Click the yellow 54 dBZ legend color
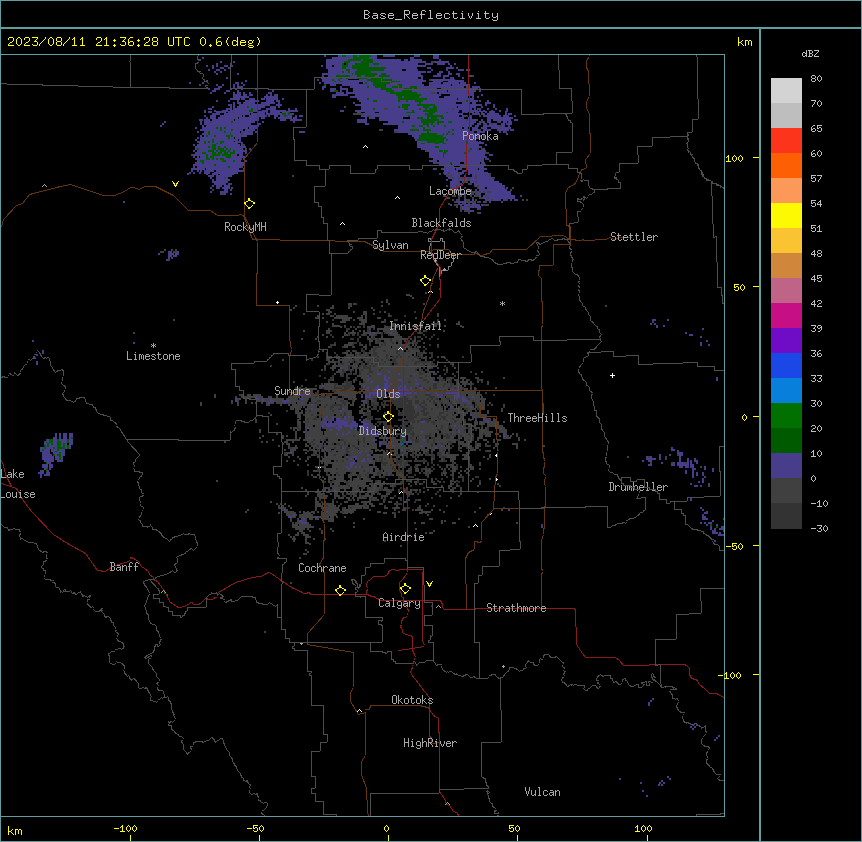This screenshot has height=842, width=862. [x=786, y=215]
